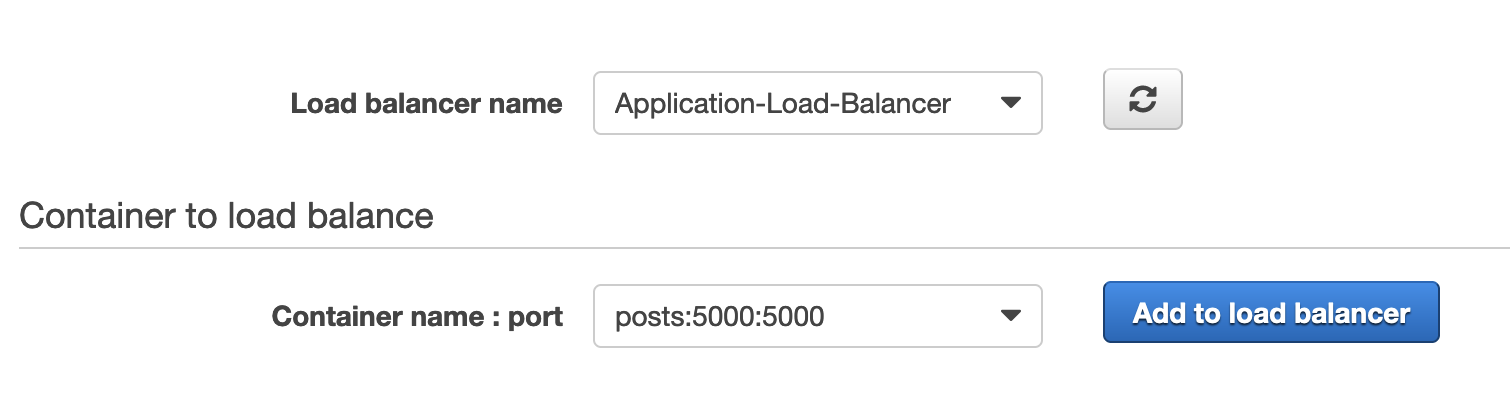Select the Application-Load-Balancer text

[782, 103]
